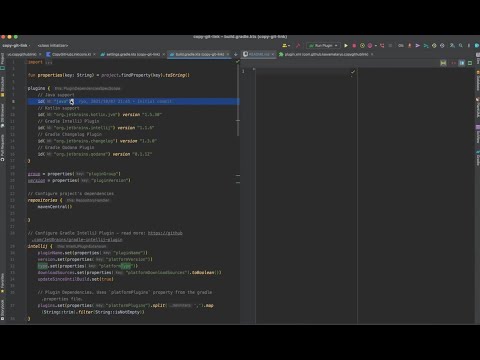
Task: Click the teal terminal-arrow toolbar icon
Action: pos(426,45)
